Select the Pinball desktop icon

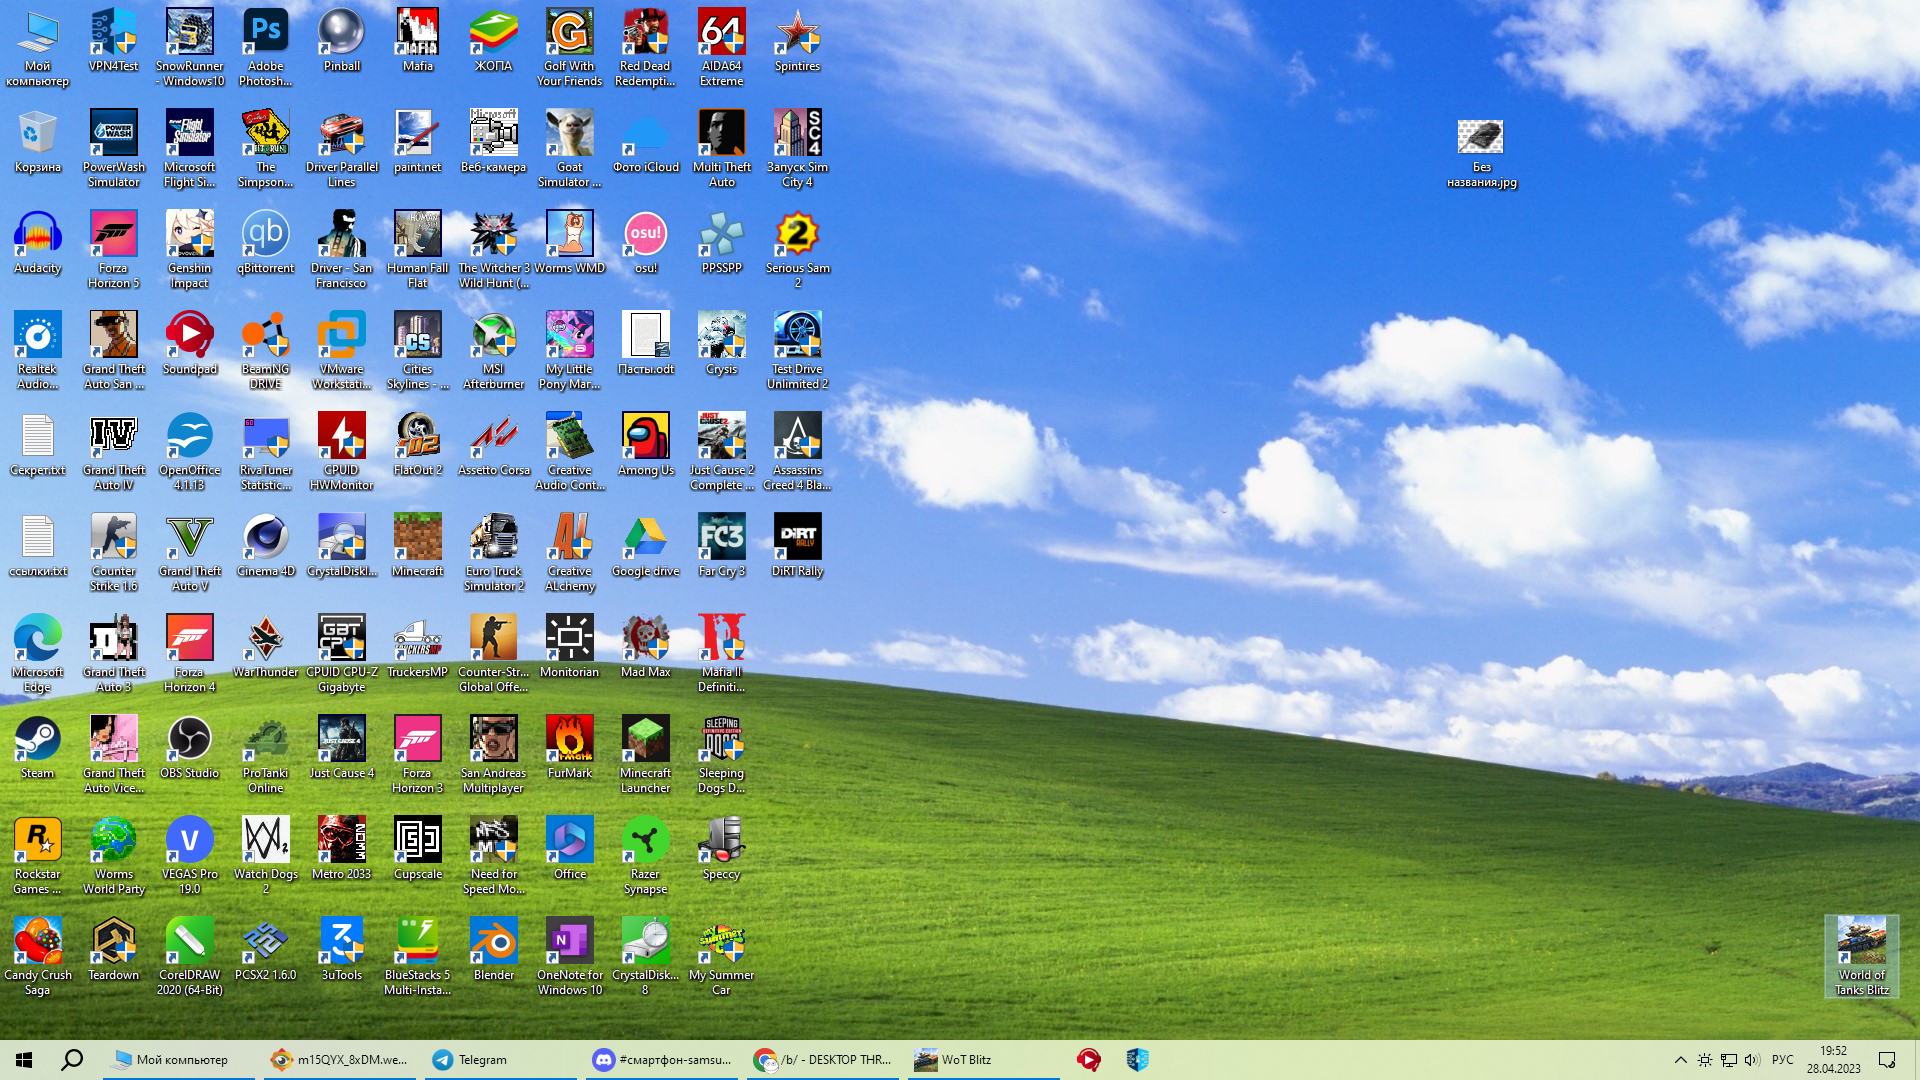click(x=342, y=40)
